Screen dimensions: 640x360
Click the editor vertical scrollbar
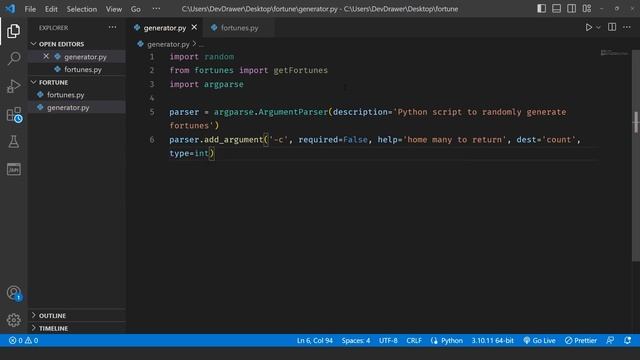point(636,155)
